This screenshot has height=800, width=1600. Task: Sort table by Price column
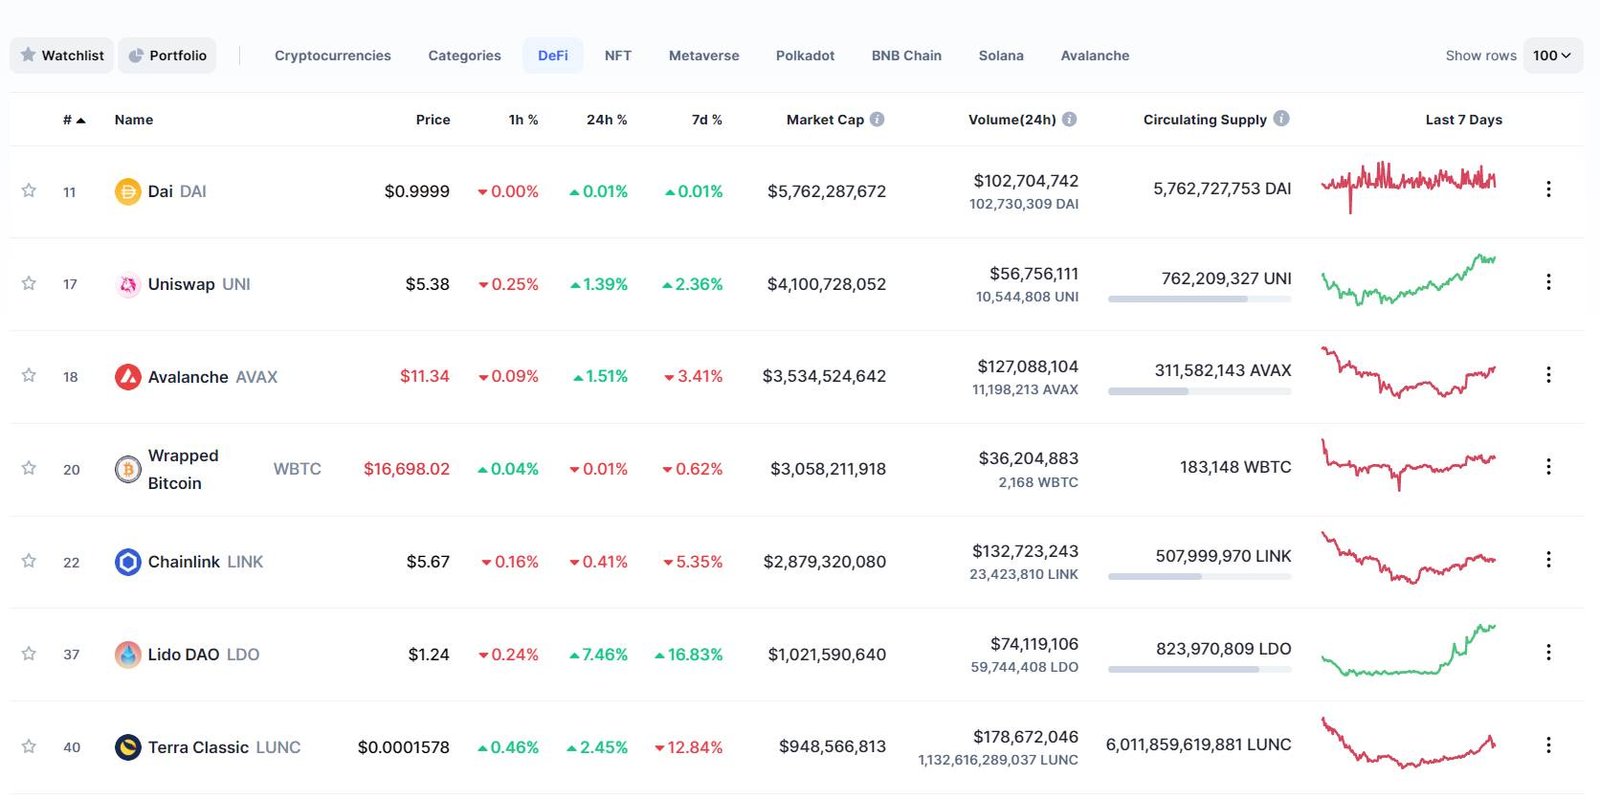pyautogui.click(x=433, y=120)
